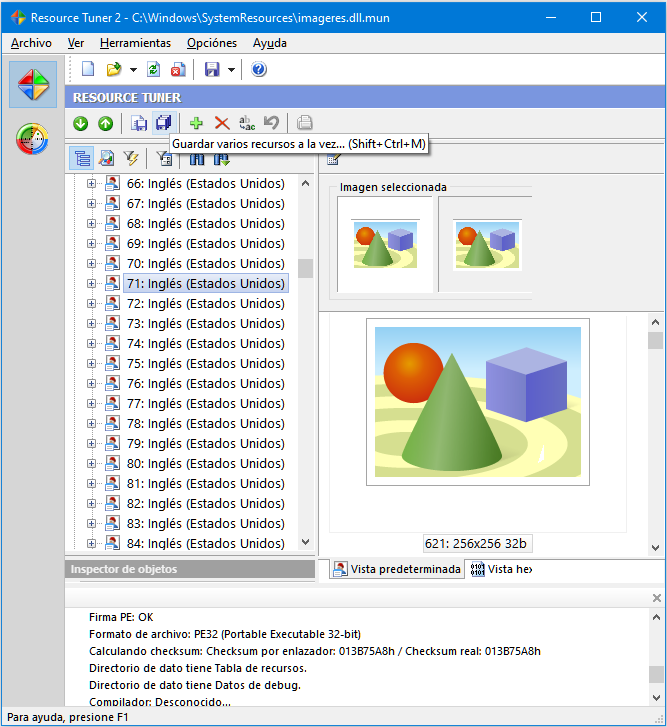
Task: Maximize the Resource Tuner window
Action: [x=596, y=17]
